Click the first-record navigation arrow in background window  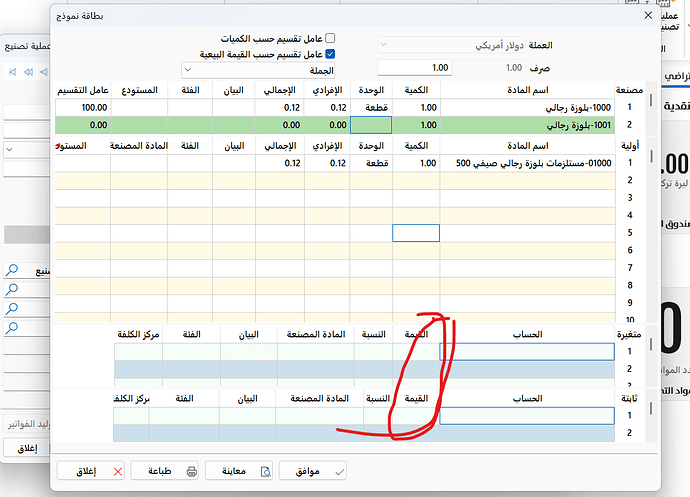coord(13,72)
